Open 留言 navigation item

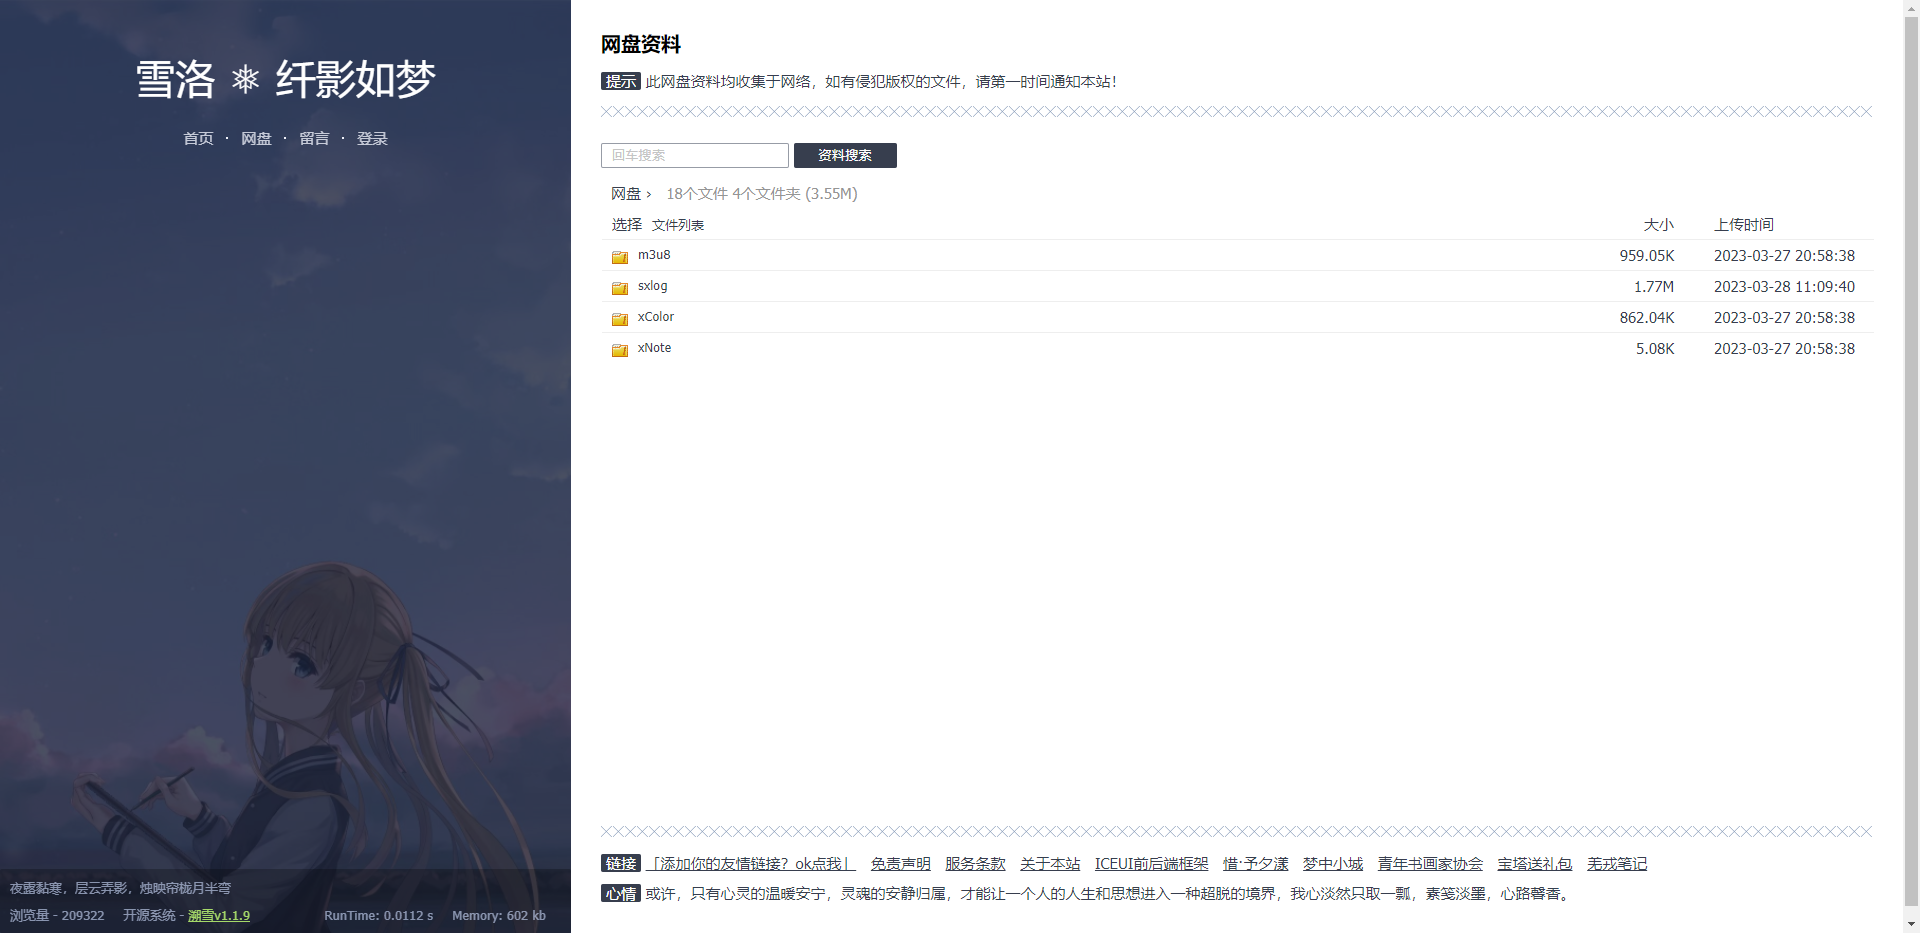click(x=314, y=139)
